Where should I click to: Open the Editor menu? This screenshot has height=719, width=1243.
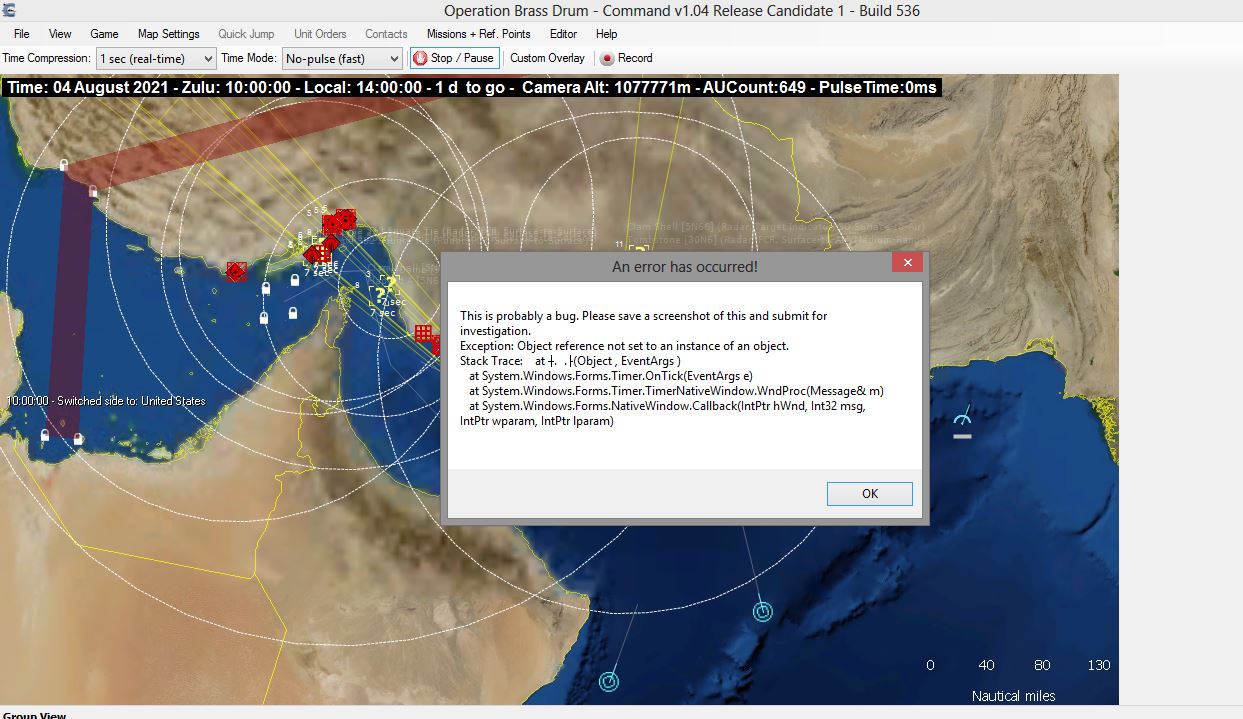[563, 34]
